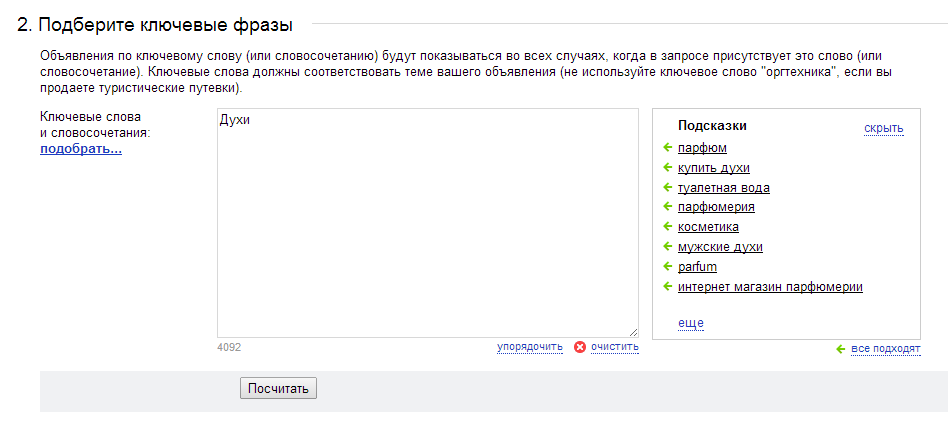Click green arrow beside мужские духи
948x424 pixels.
pos(667,246)
